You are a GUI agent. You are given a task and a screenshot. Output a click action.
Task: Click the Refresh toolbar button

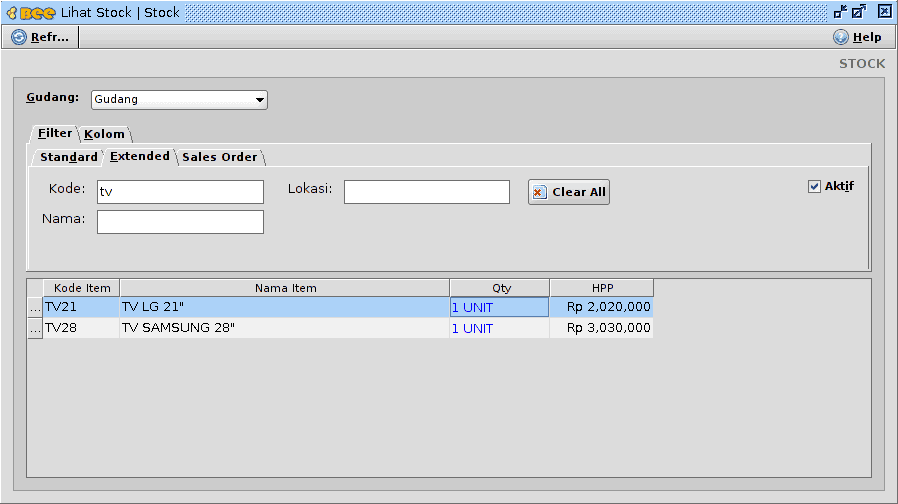point(41,37)
